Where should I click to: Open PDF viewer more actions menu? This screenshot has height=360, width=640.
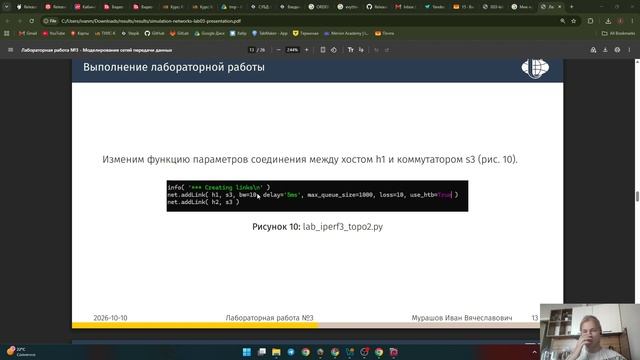(629, 50)
